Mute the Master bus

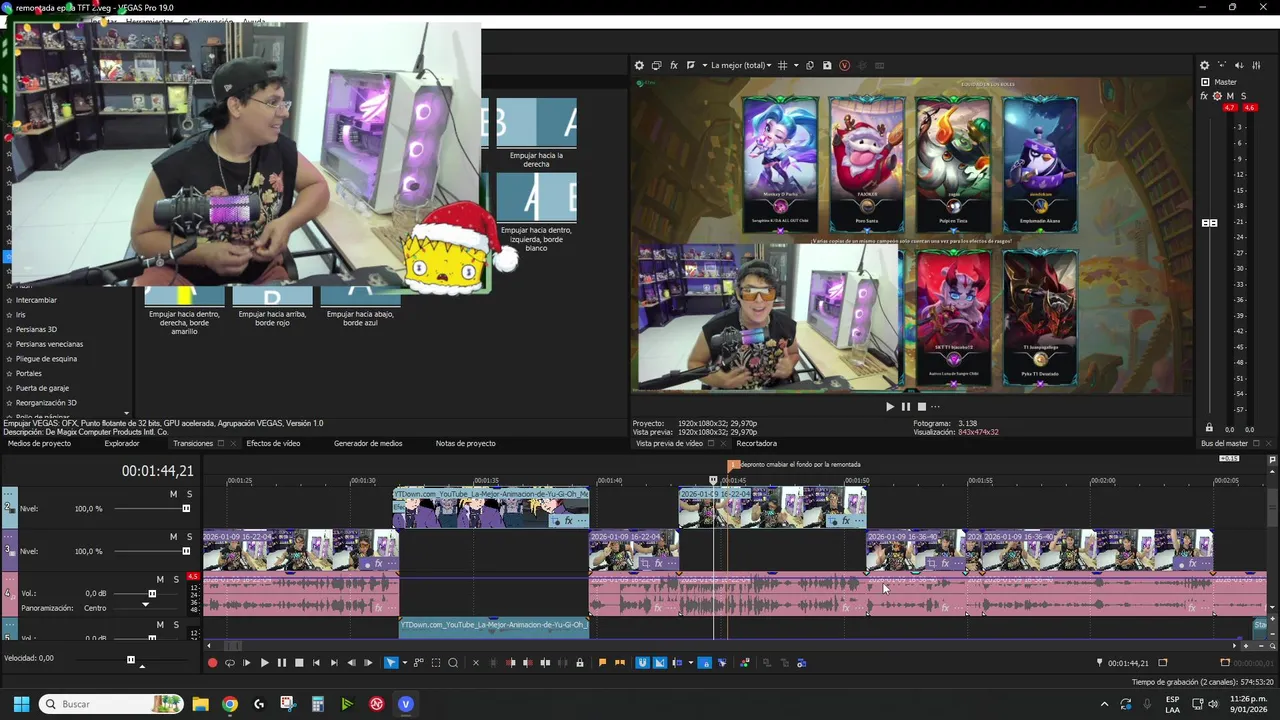coord(1231,96)
